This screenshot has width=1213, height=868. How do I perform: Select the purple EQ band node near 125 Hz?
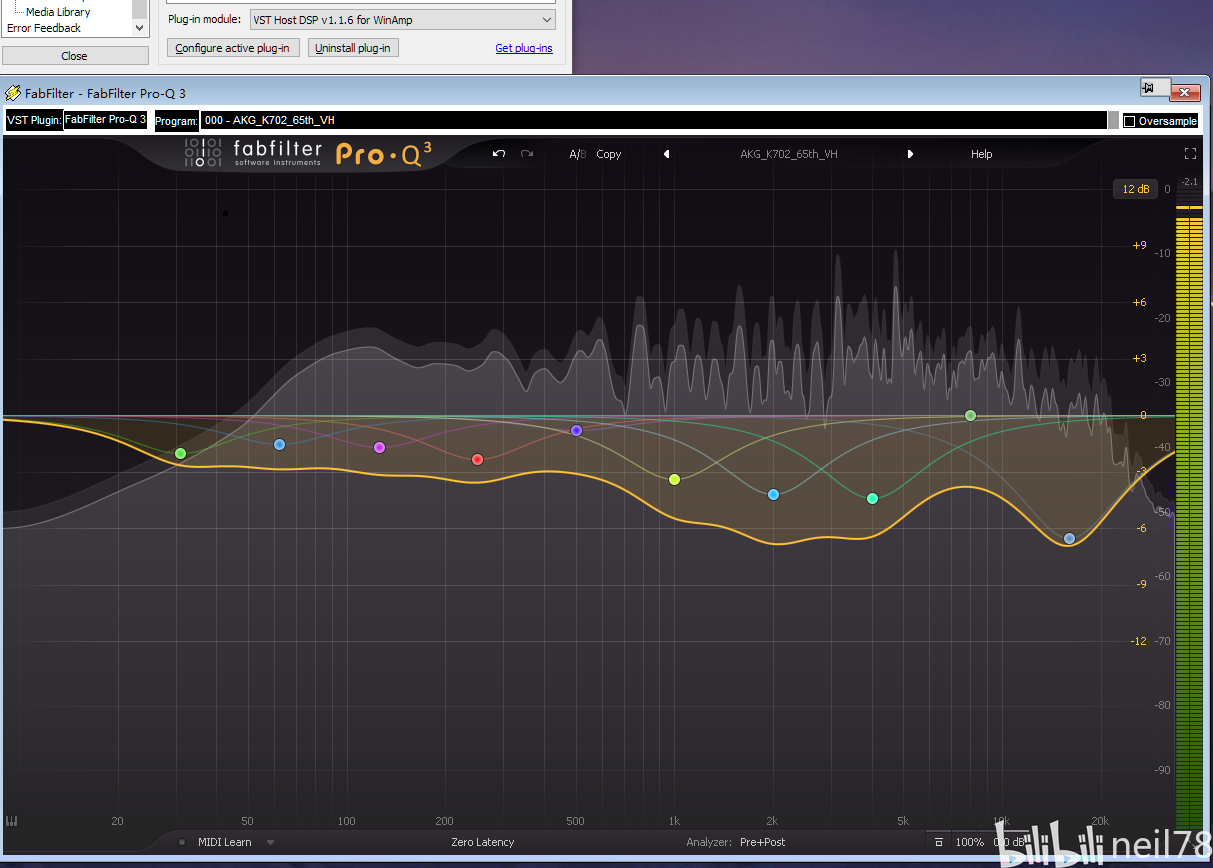[379, 448]
